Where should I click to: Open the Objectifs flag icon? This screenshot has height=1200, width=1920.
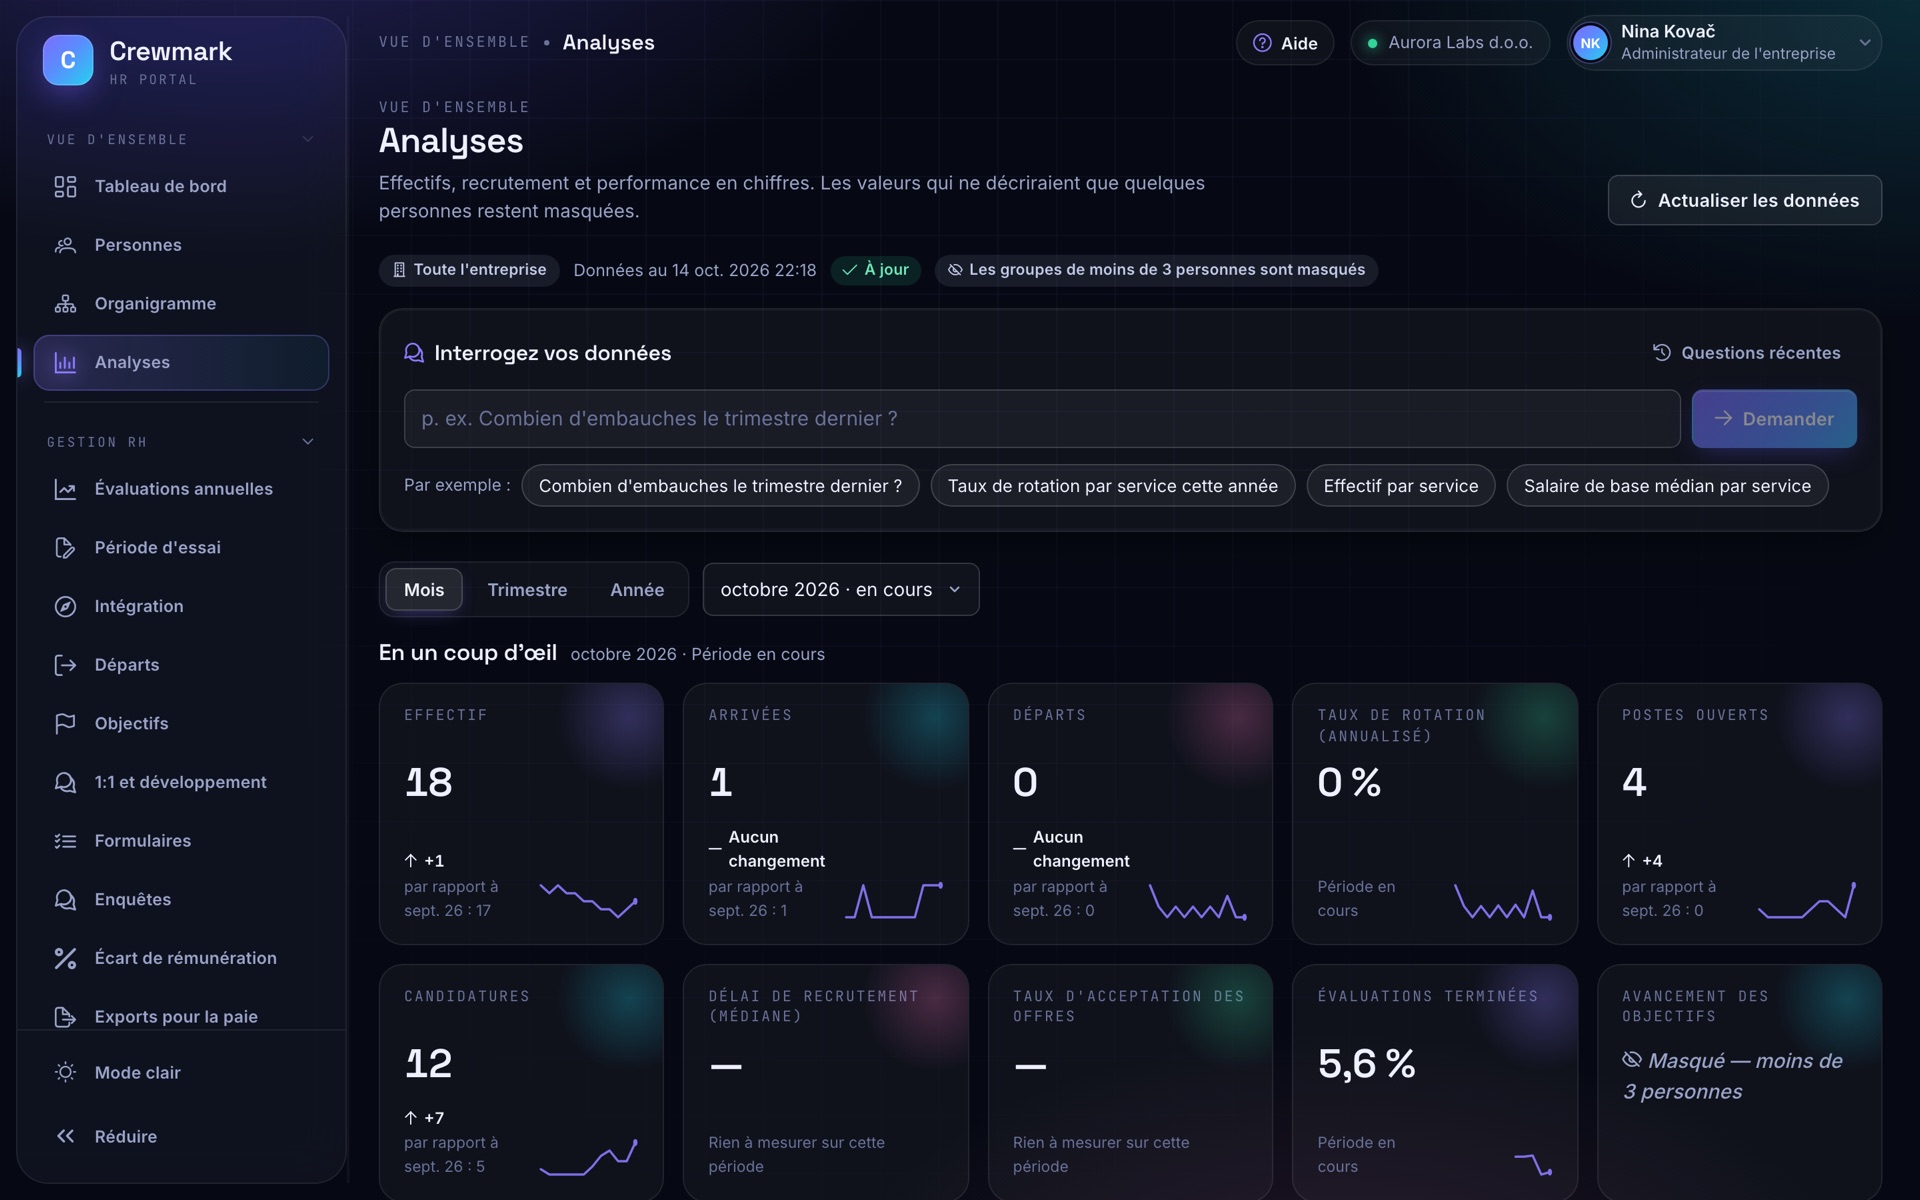[65, 723]
